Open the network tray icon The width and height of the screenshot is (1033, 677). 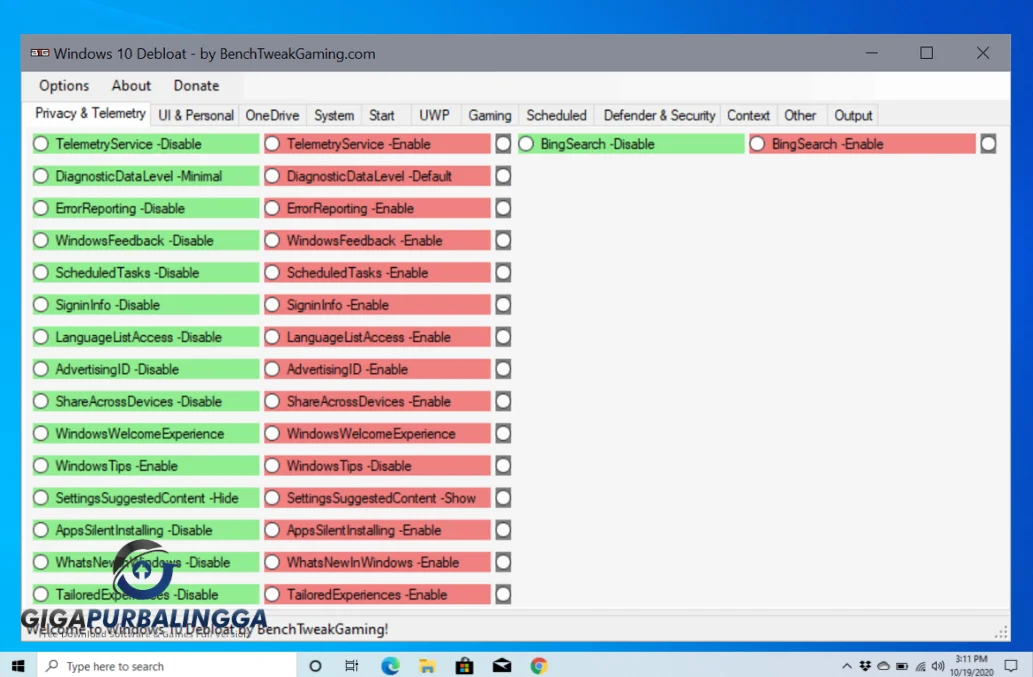(x=920, y=666)
